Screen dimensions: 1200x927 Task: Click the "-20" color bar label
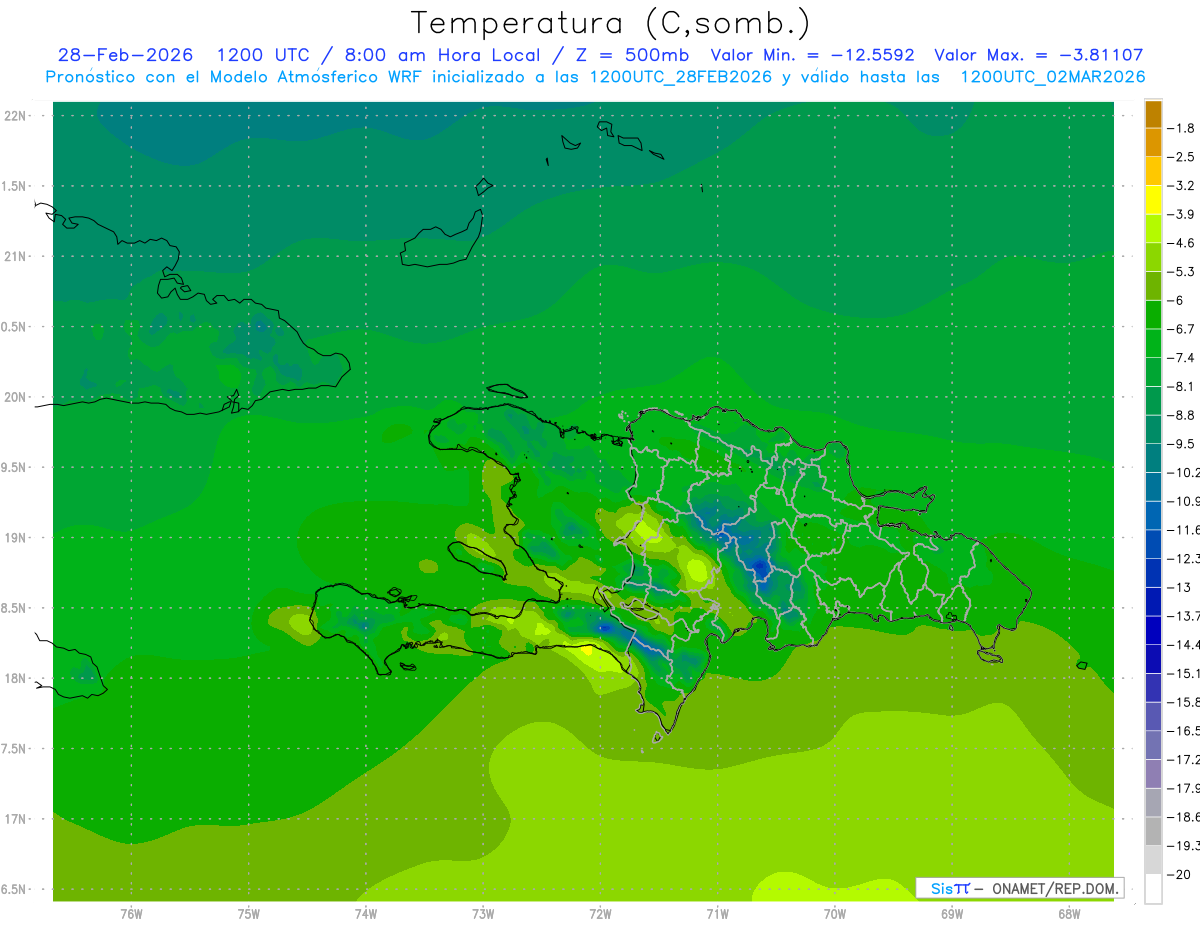(1178, 873)
